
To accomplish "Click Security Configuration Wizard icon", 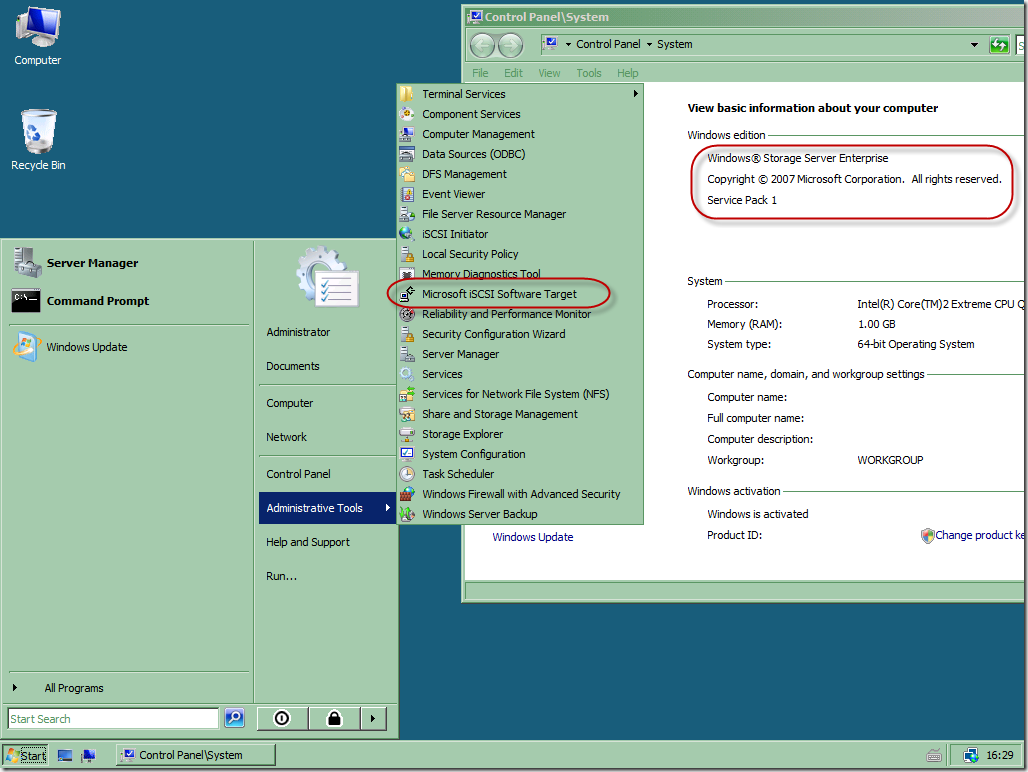I will 407,334.
